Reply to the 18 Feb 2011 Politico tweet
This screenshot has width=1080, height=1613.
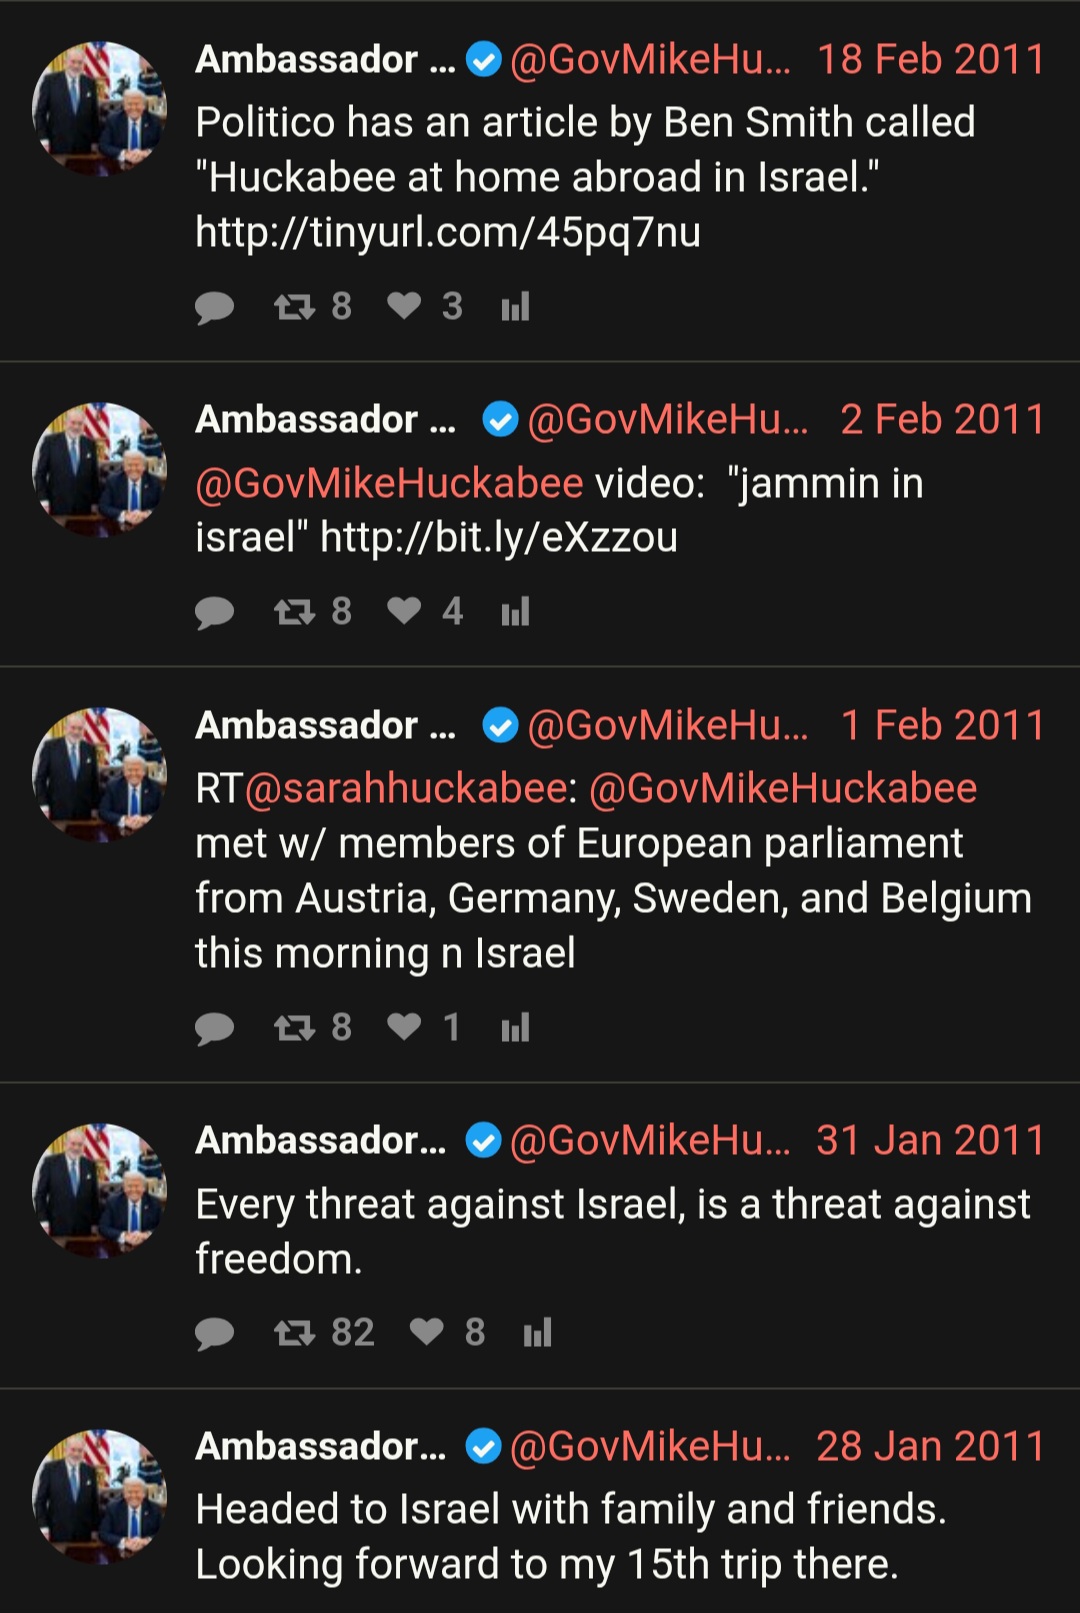[214, 307]
